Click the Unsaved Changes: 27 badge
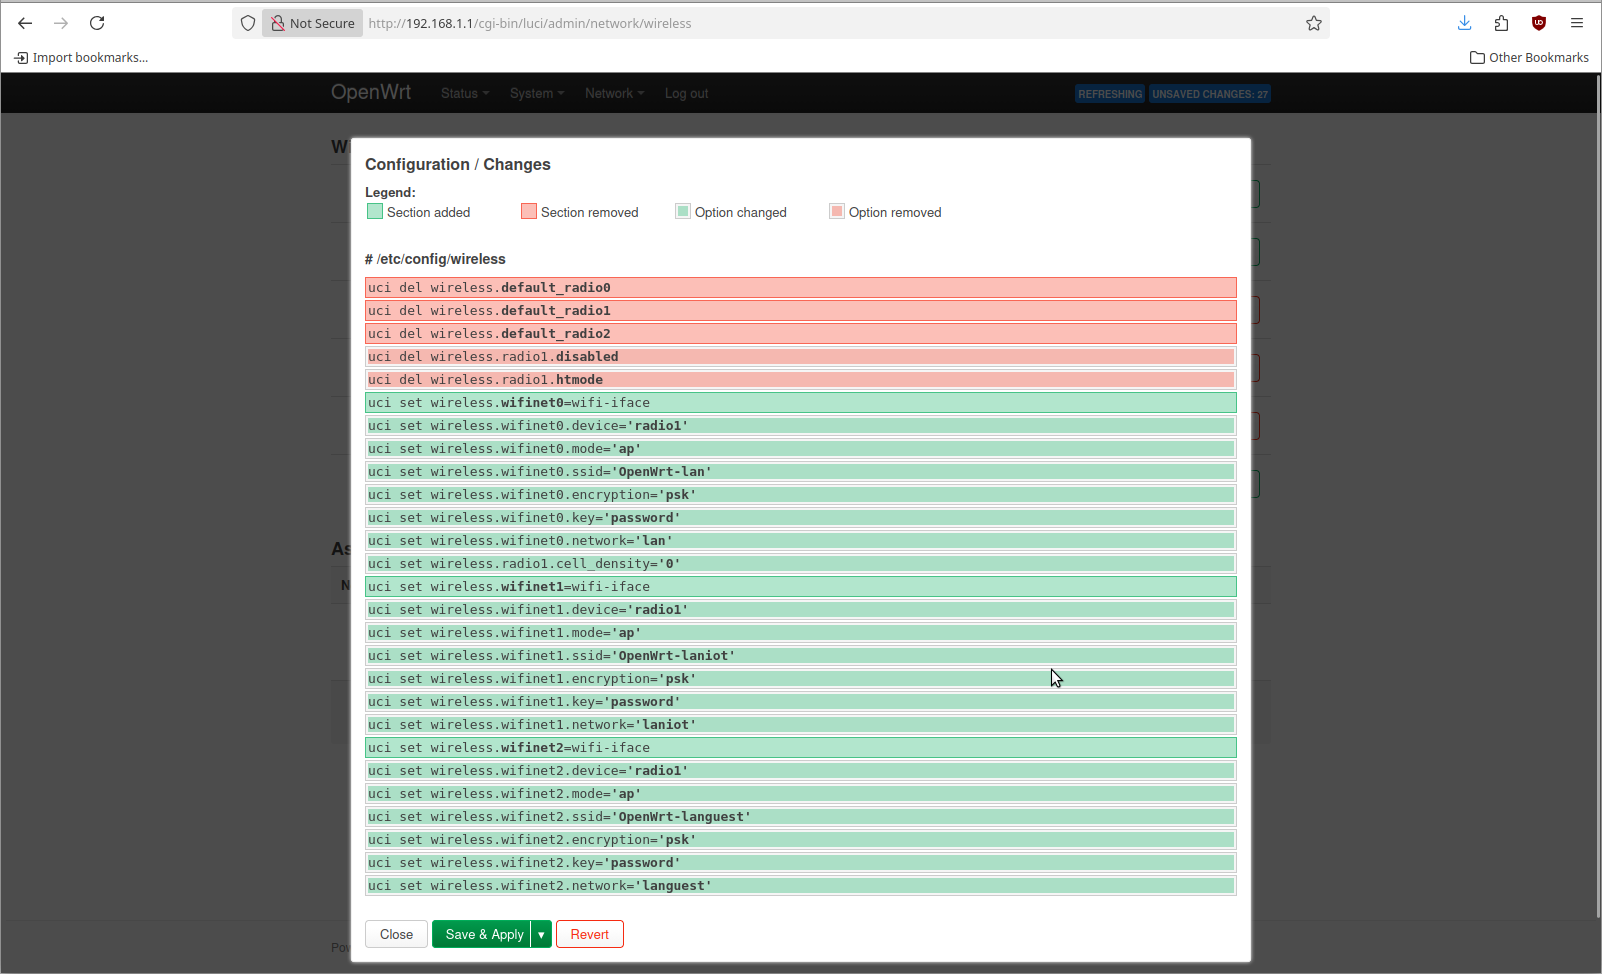 pos(1209,94)
